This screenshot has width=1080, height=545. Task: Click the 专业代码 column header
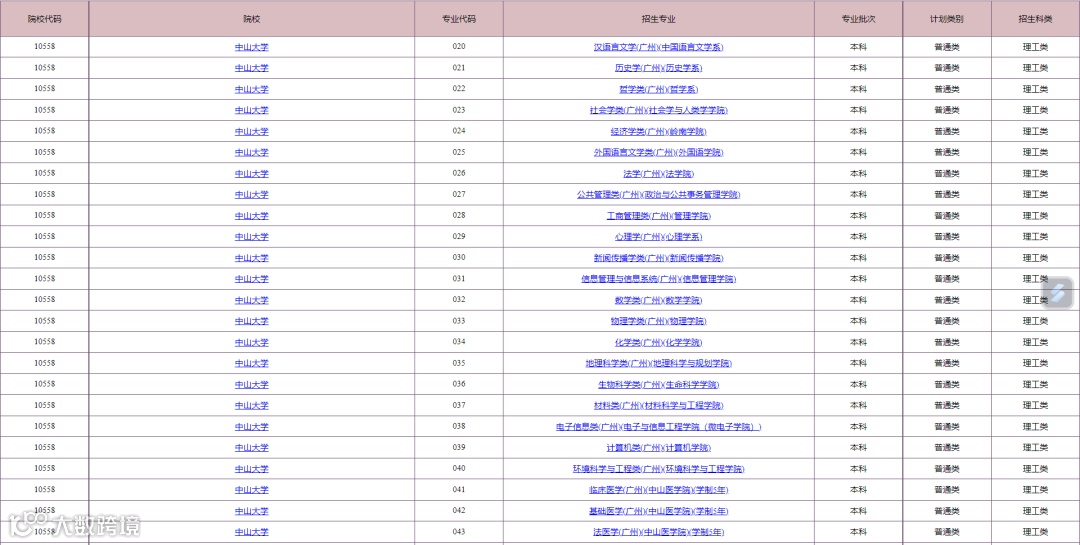pyautogui.click(x=459, y=19)
